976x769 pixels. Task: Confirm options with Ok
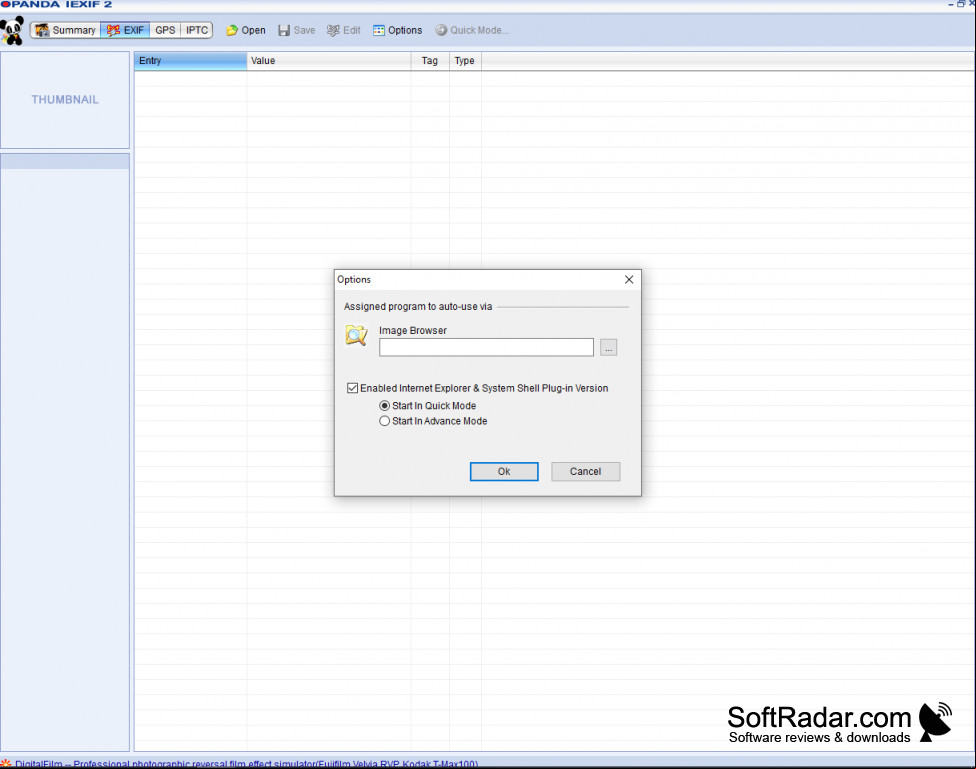(504, 471)
